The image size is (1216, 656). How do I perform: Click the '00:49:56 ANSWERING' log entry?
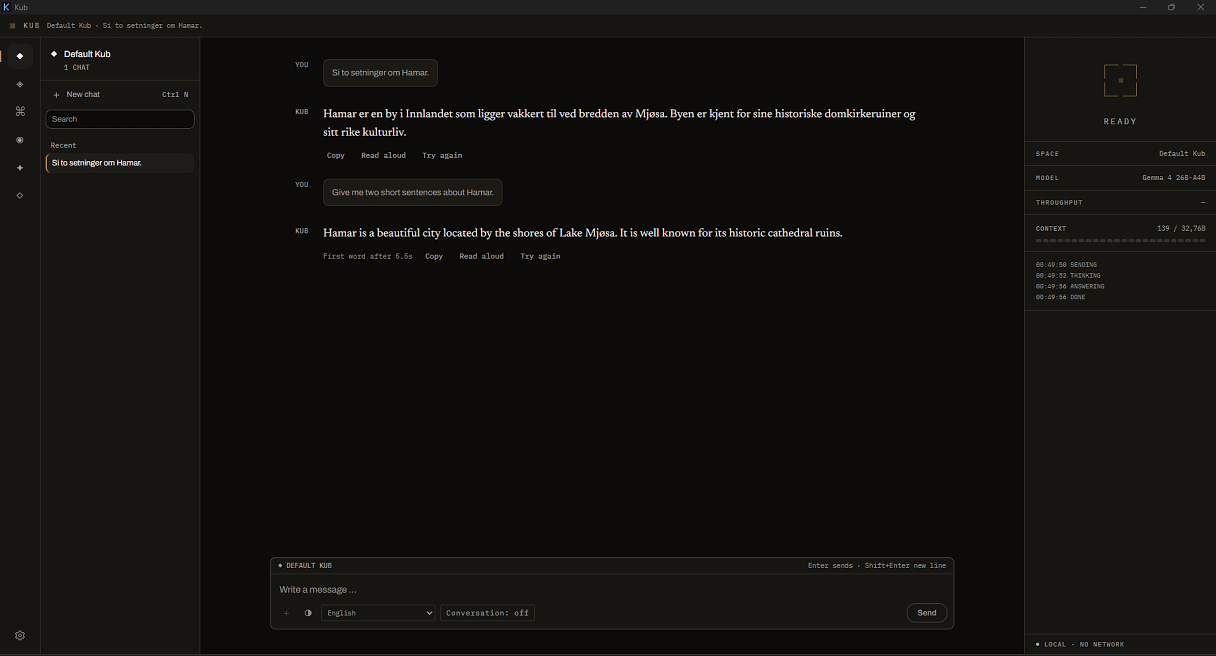click(1070, 287)
